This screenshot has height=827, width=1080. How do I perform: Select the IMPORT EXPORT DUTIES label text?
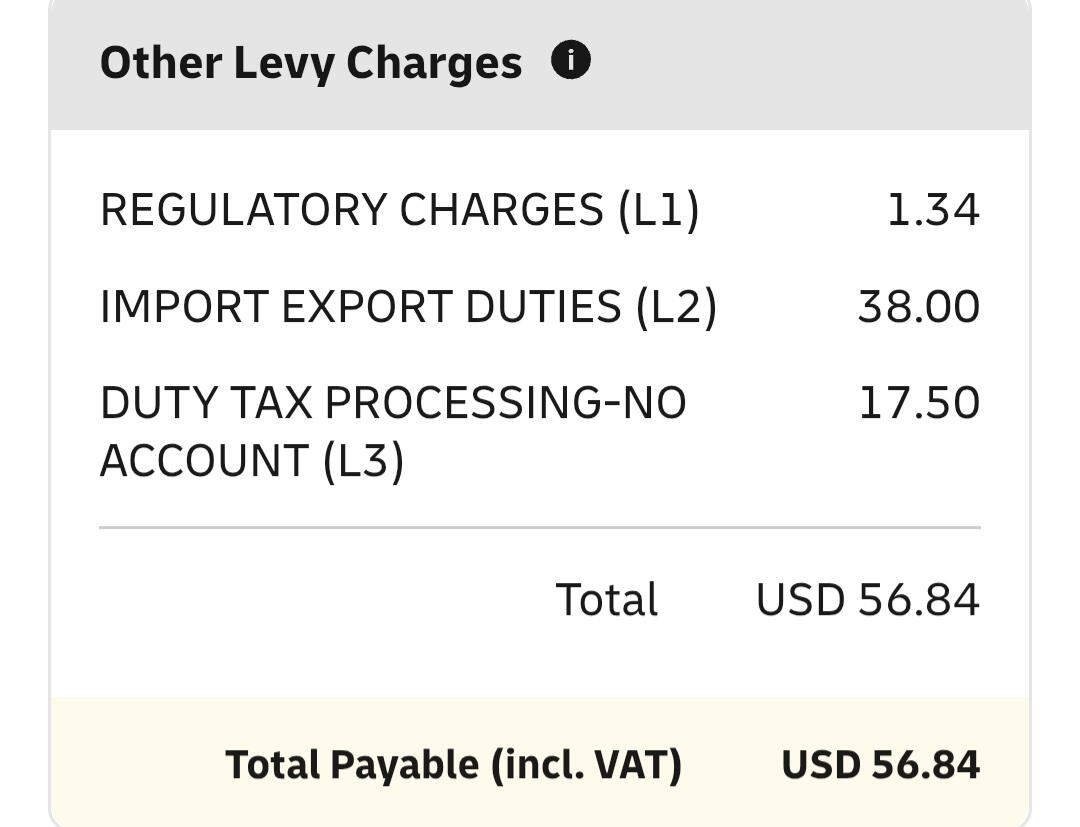tap(361, 307)
